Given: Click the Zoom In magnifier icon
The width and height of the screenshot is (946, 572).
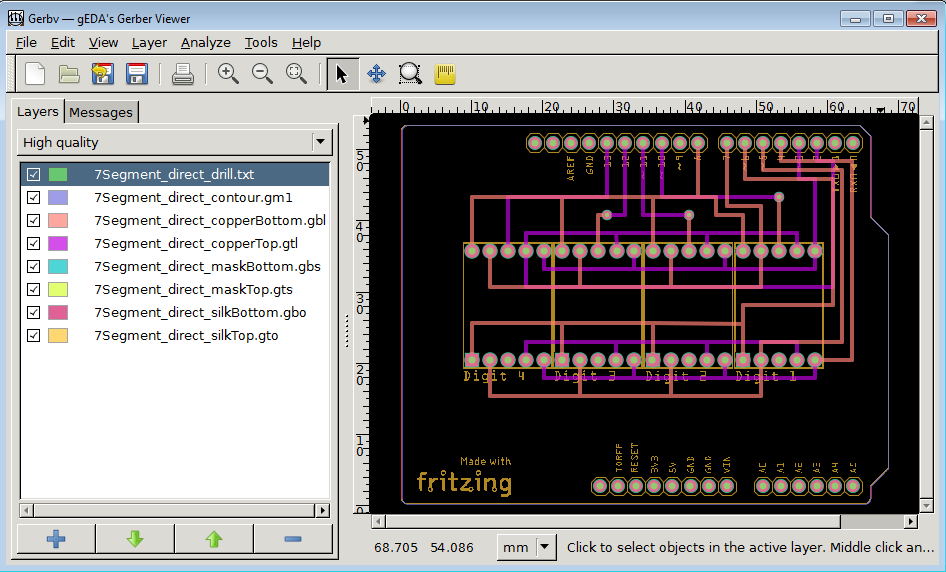Looking at the screenshot, I should click(x=228, y=74).
